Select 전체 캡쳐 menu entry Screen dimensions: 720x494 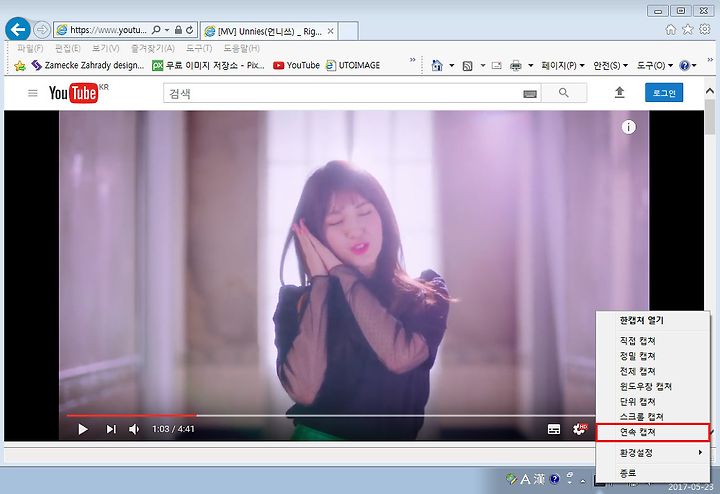click(652, 371)
